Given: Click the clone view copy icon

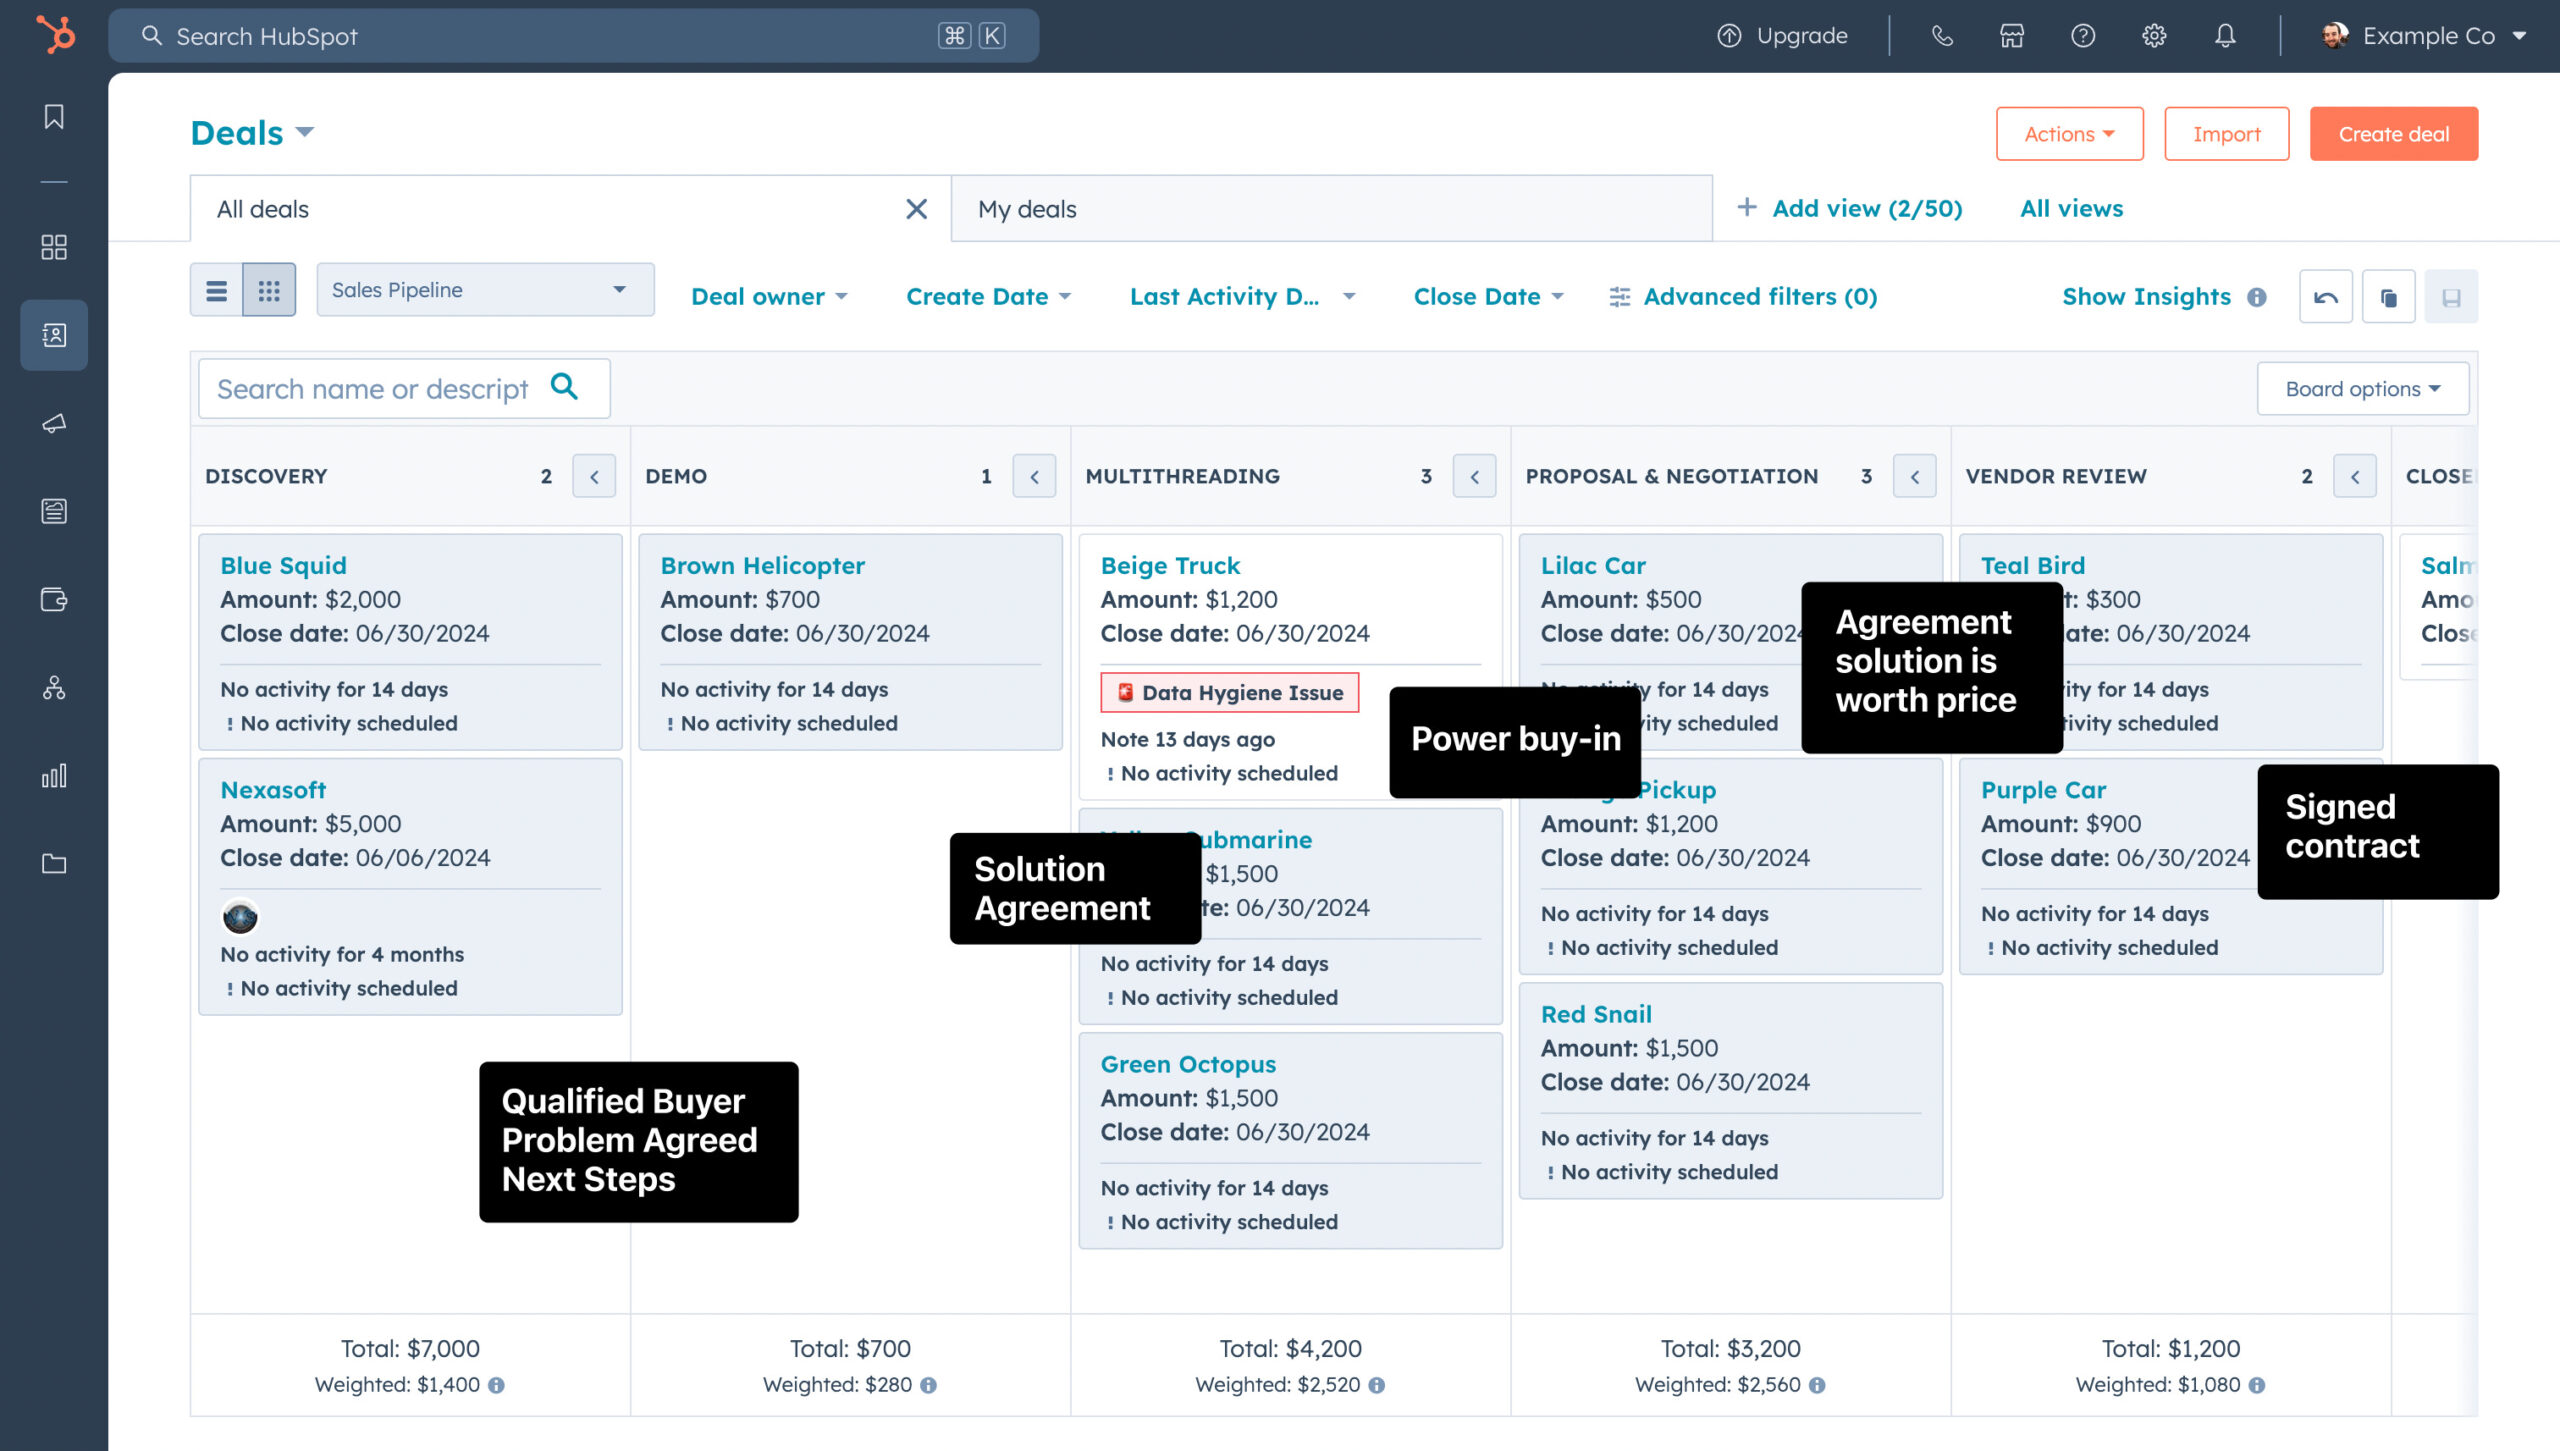Looking at the screenshot, I should (x=2388, y=297).
